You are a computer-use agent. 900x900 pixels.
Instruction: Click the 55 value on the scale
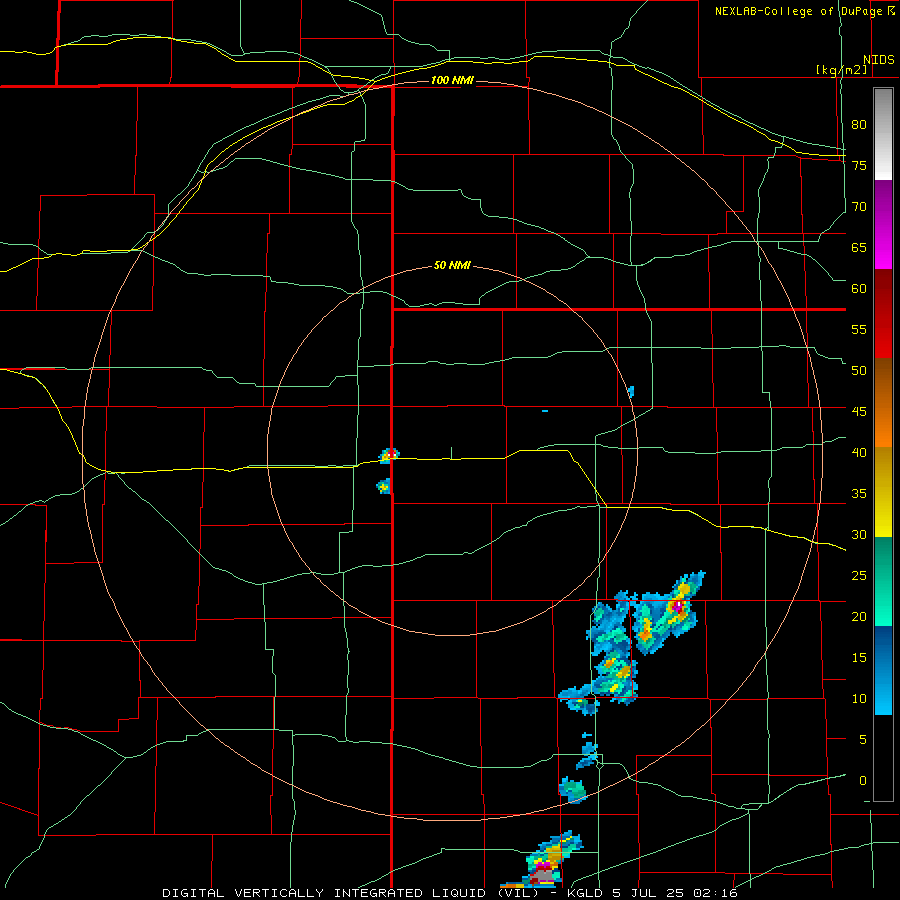[x=859, y=329]
